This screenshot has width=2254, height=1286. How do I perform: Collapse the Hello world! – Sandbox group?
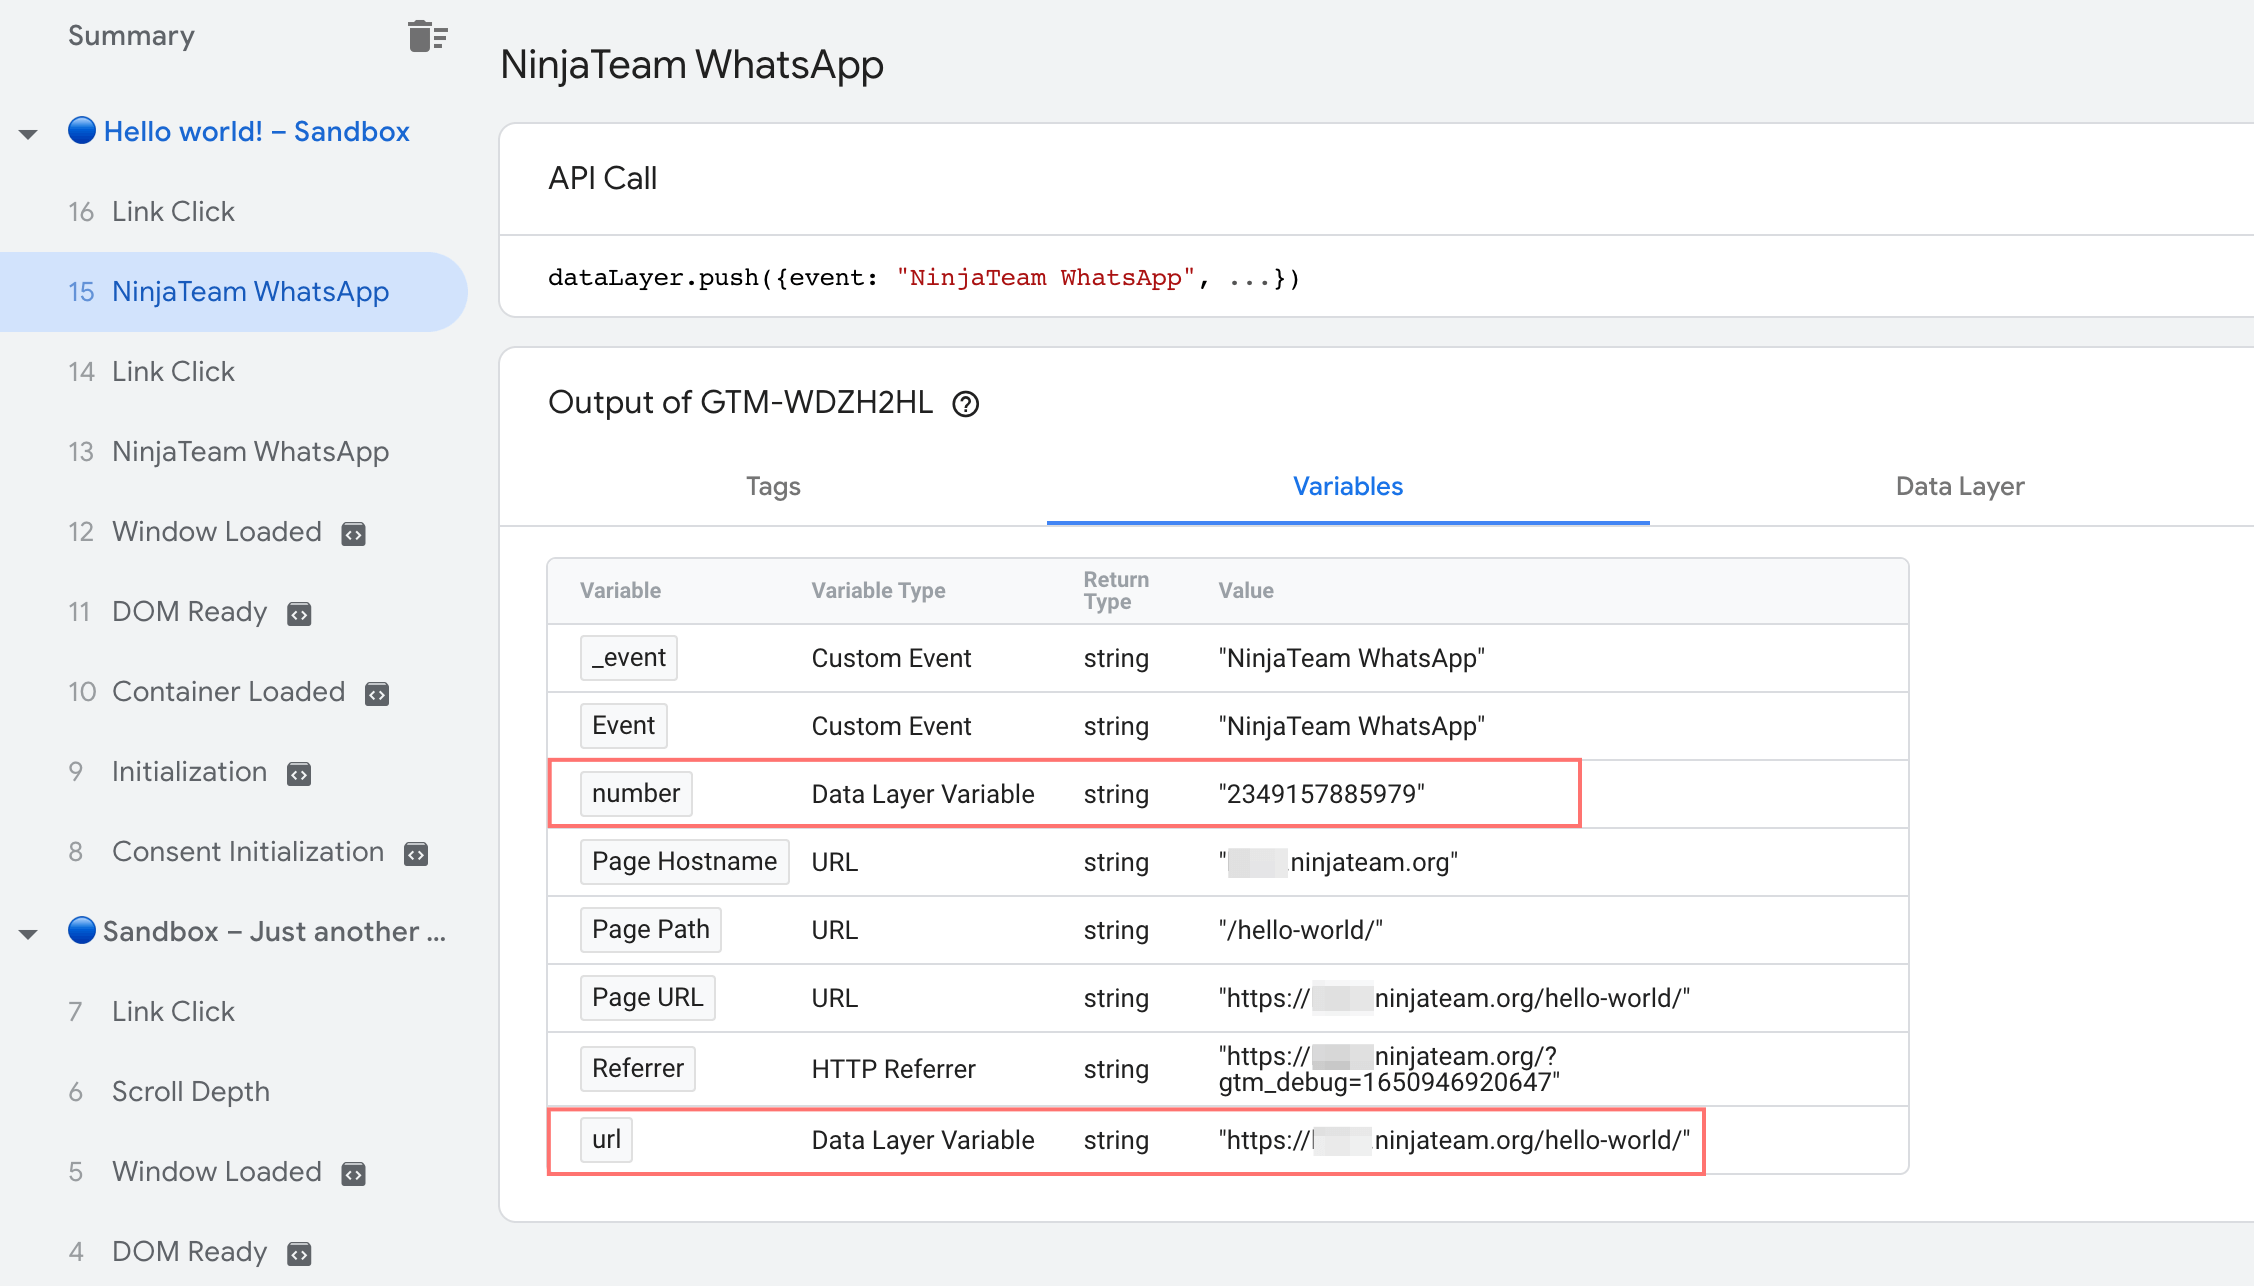28,133
